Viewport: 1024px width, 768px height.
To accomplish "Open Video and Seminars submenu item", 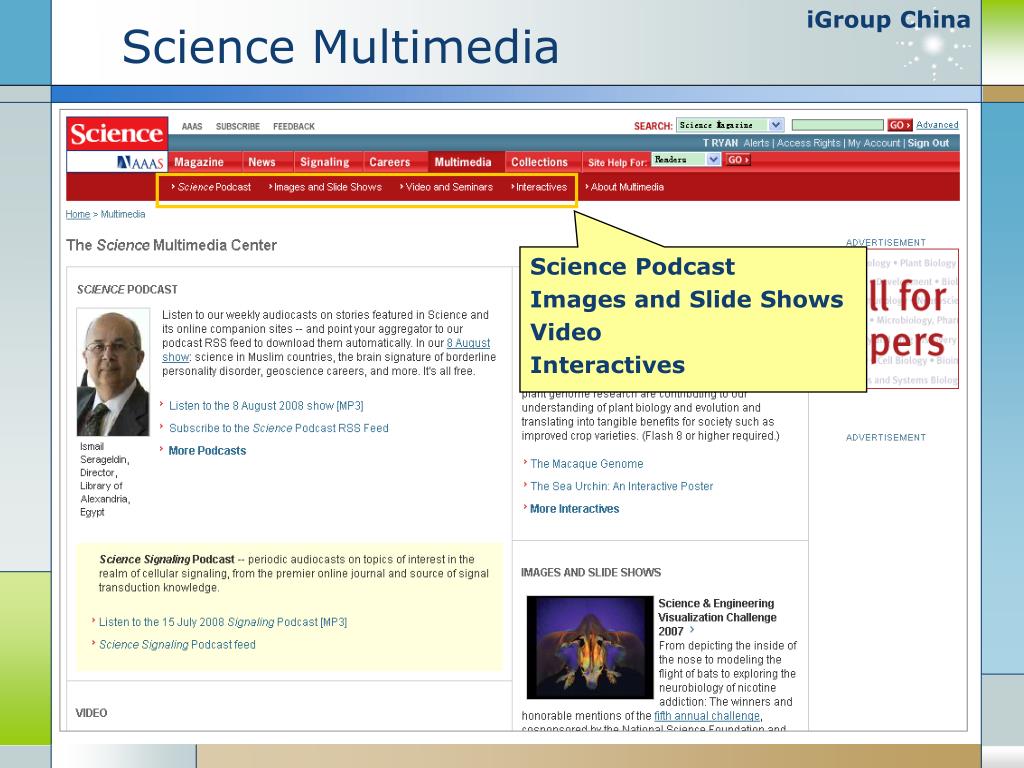I will coord(447,187).
